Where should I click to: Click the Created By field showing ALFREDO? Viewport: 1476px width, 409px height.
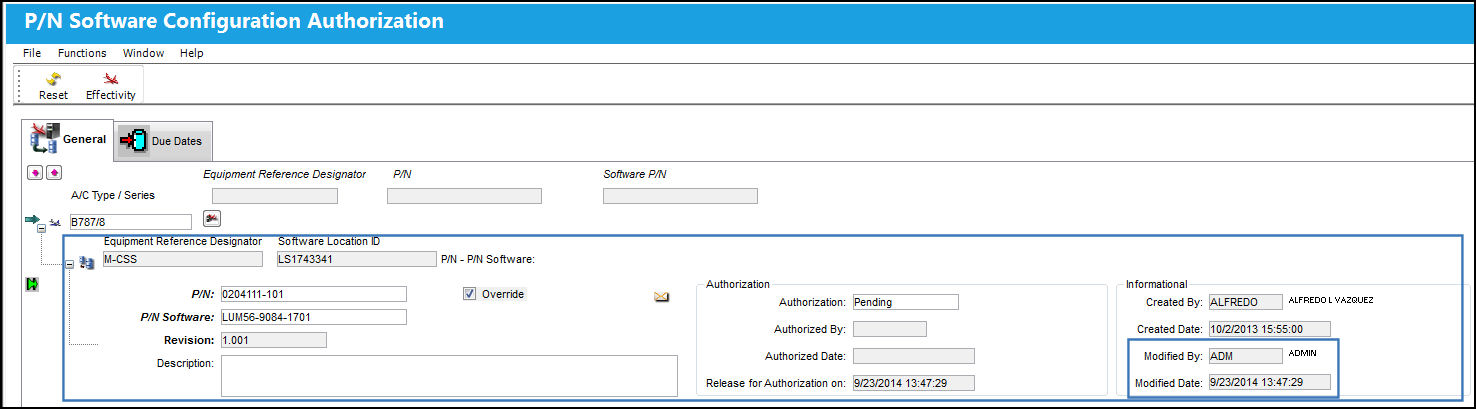pyautogui.click(x=1245, y=302)
